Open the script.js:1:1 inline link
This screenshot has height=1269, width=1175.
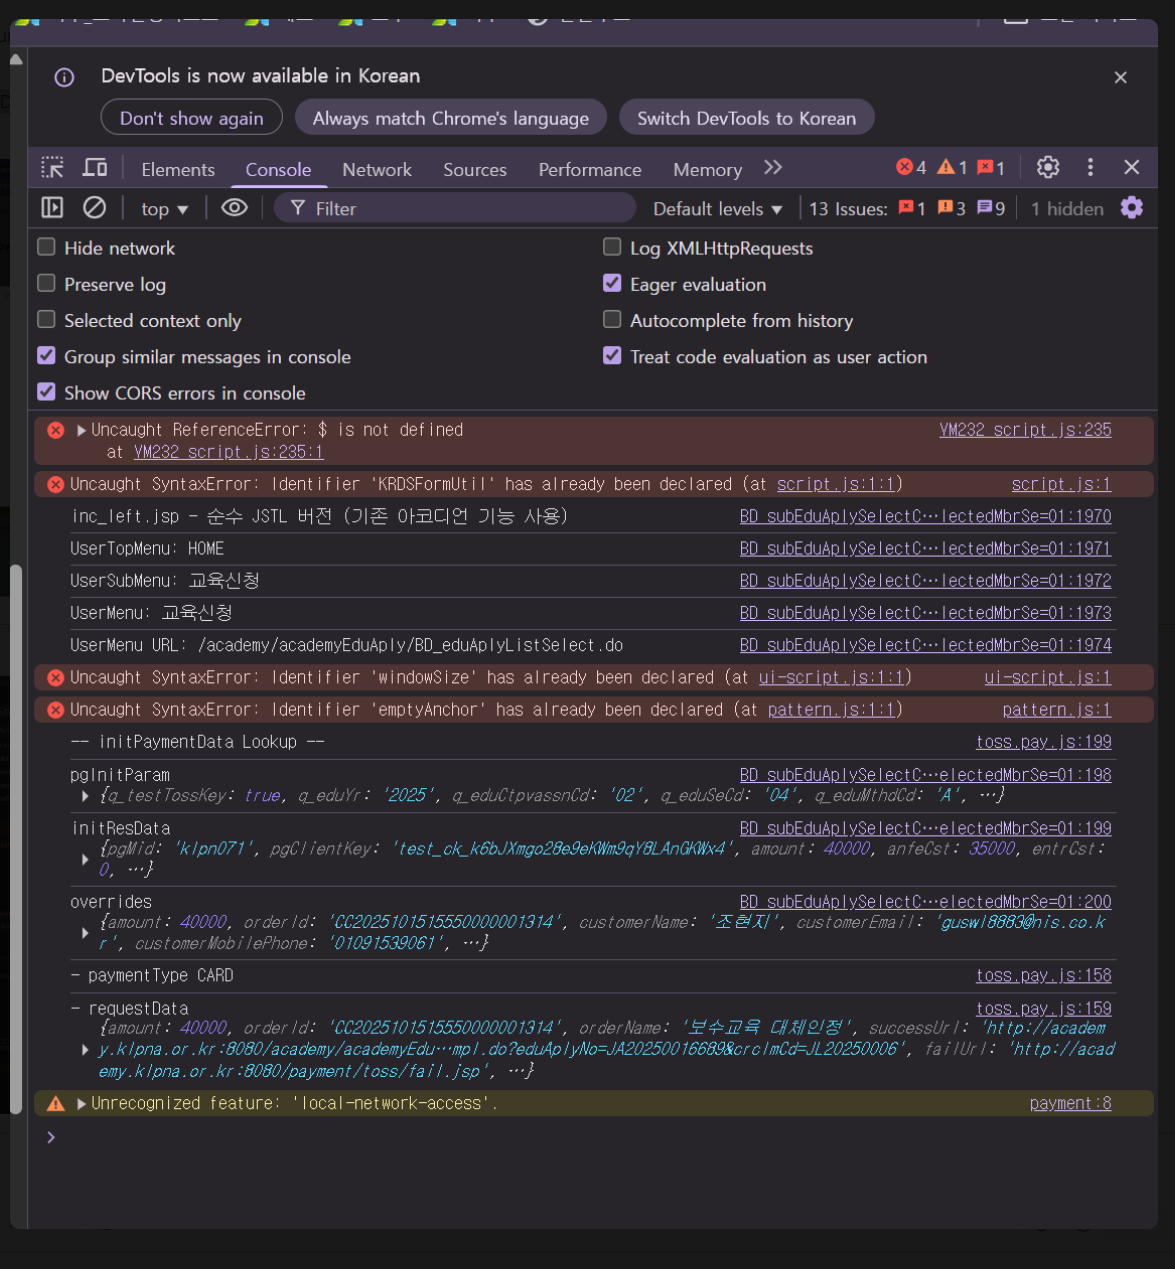click(x=836, y=484)
